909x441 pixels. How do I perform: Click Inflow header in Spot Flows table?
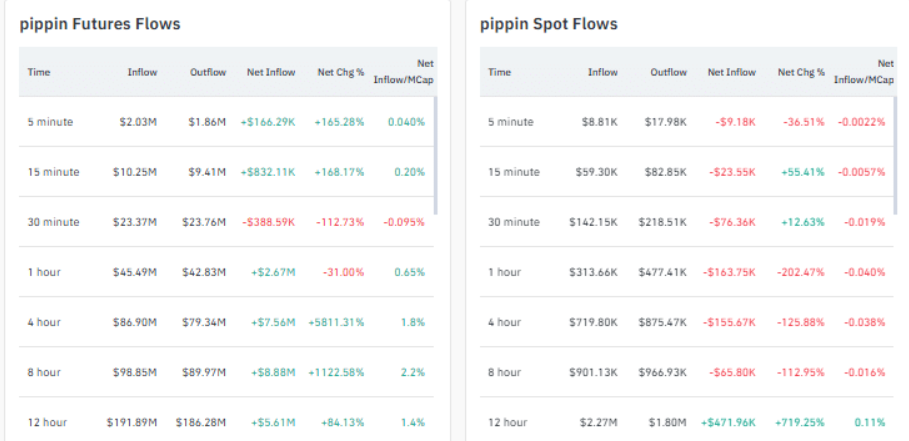(602, 72)
